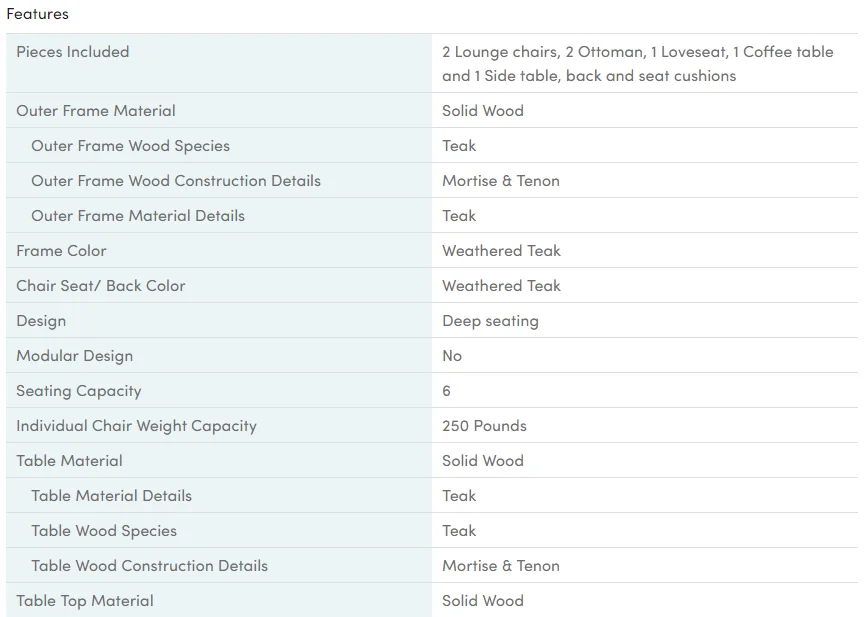Click the Chair Seat/ Back Color label
This screenshot has height=617, width=867.
pos(101,286)
